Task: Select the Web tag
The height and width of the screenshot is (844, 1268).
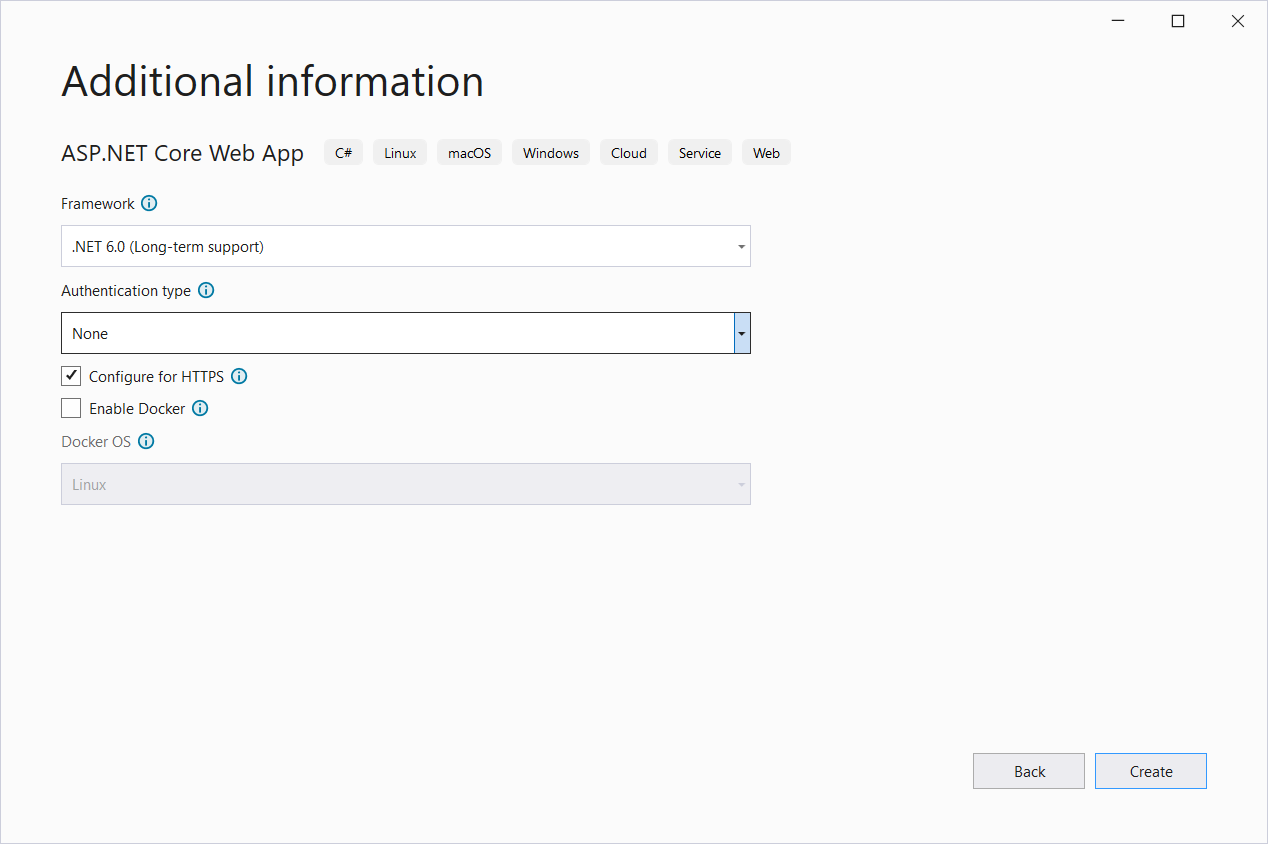Action: point(767,153)
